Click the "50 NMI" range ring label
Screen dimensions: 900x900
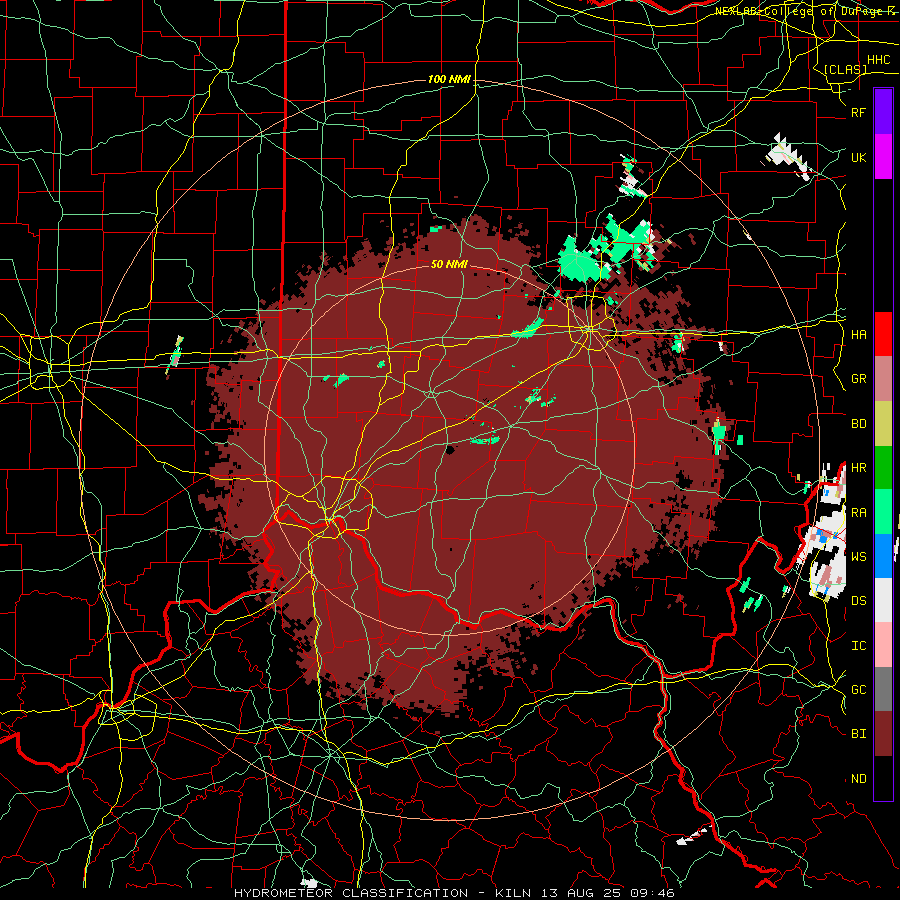(x=449, y=264)
